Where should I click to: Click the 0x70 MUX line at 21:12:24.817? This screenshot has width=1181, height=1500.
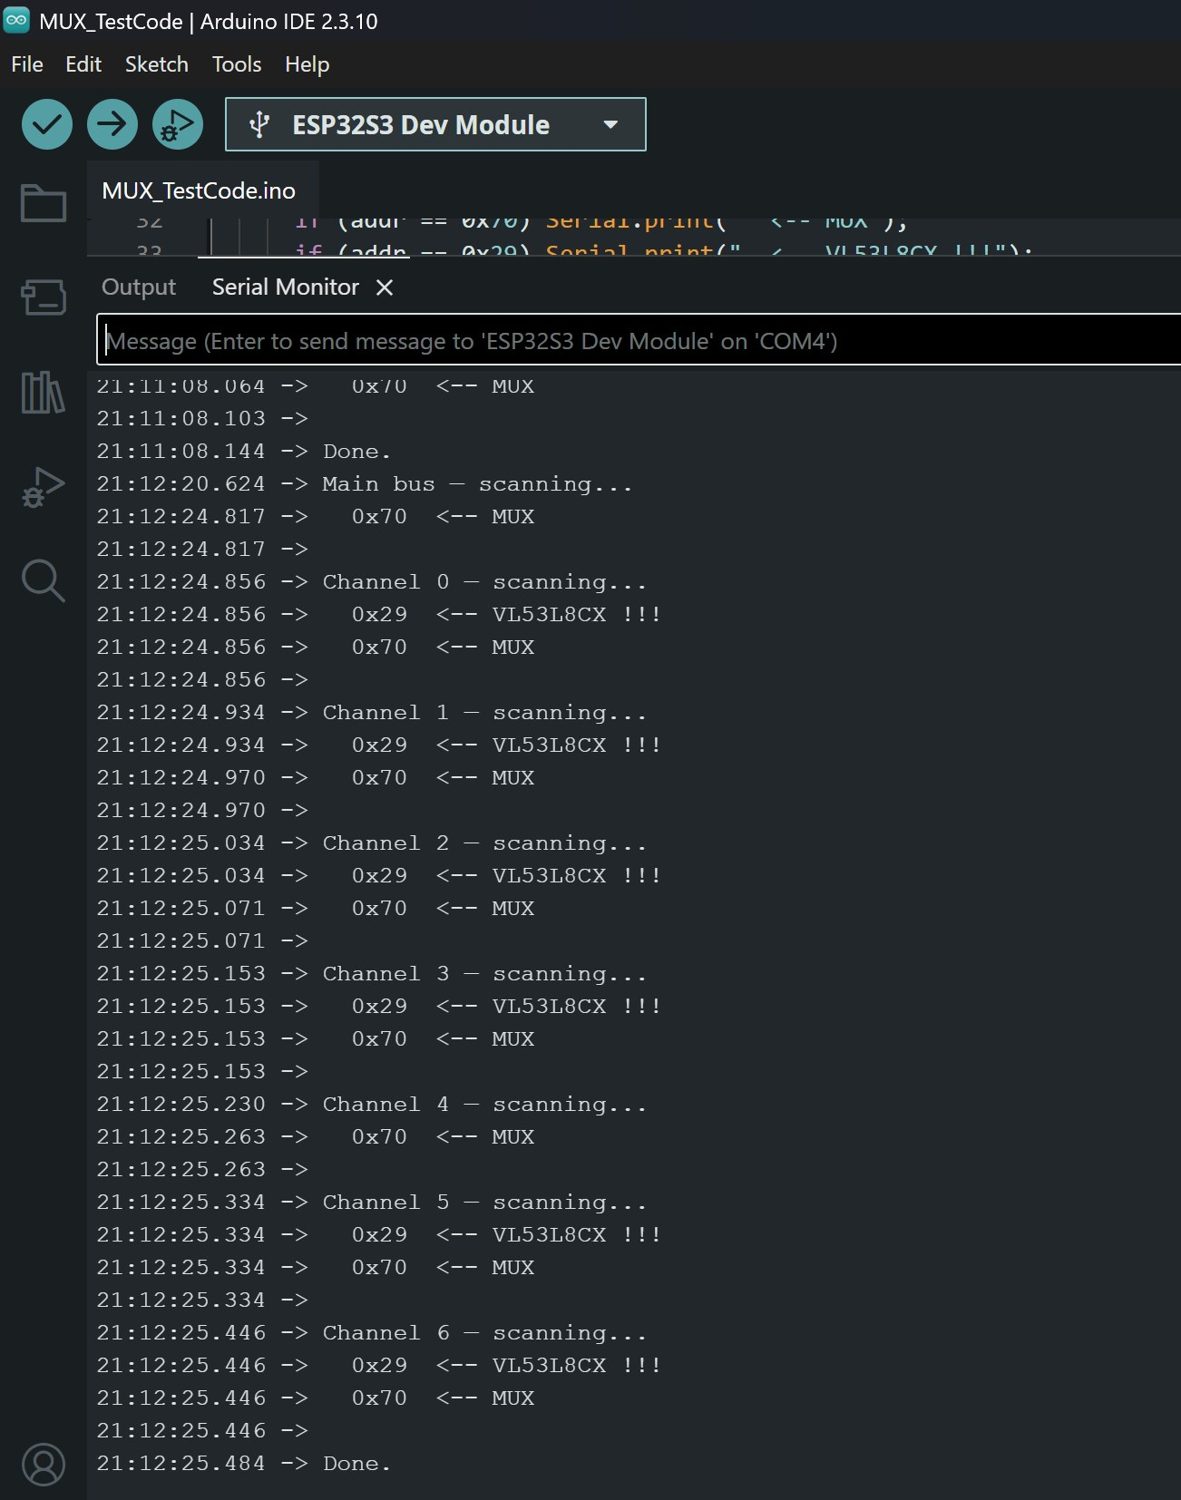tap(315, 517)
